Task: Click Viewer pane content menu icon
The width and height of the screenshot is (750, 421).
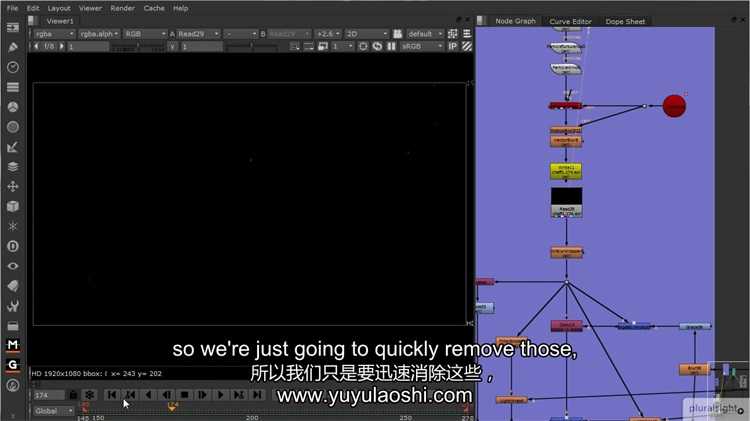Action: [x=33, y=21]
